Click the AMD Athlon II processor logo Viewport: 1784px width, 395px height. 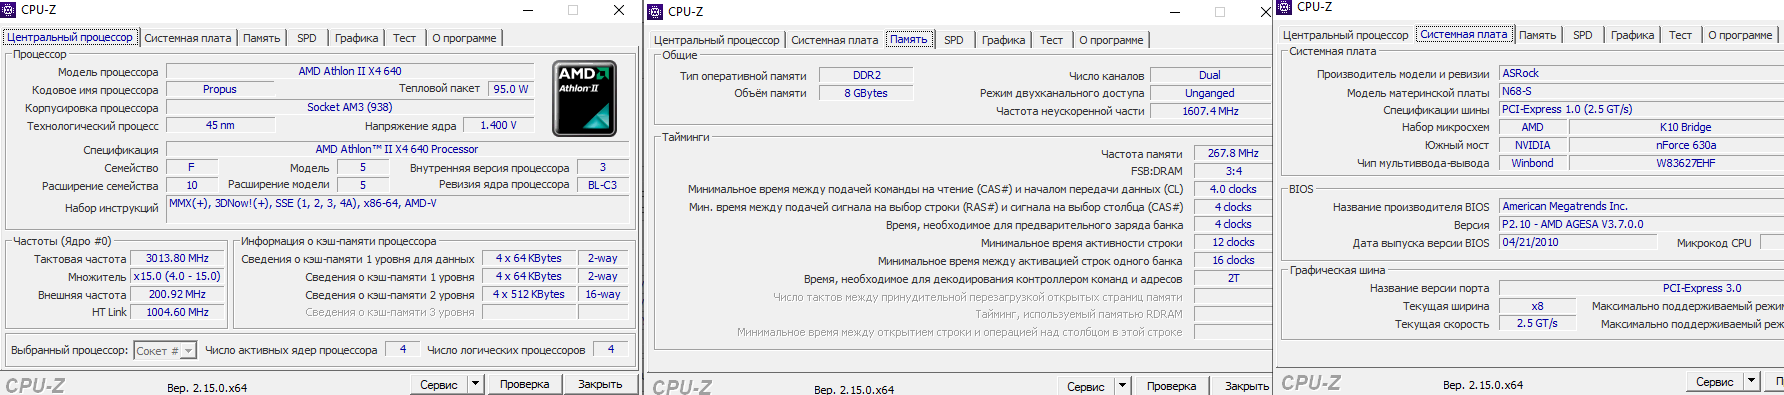point(585,98)
